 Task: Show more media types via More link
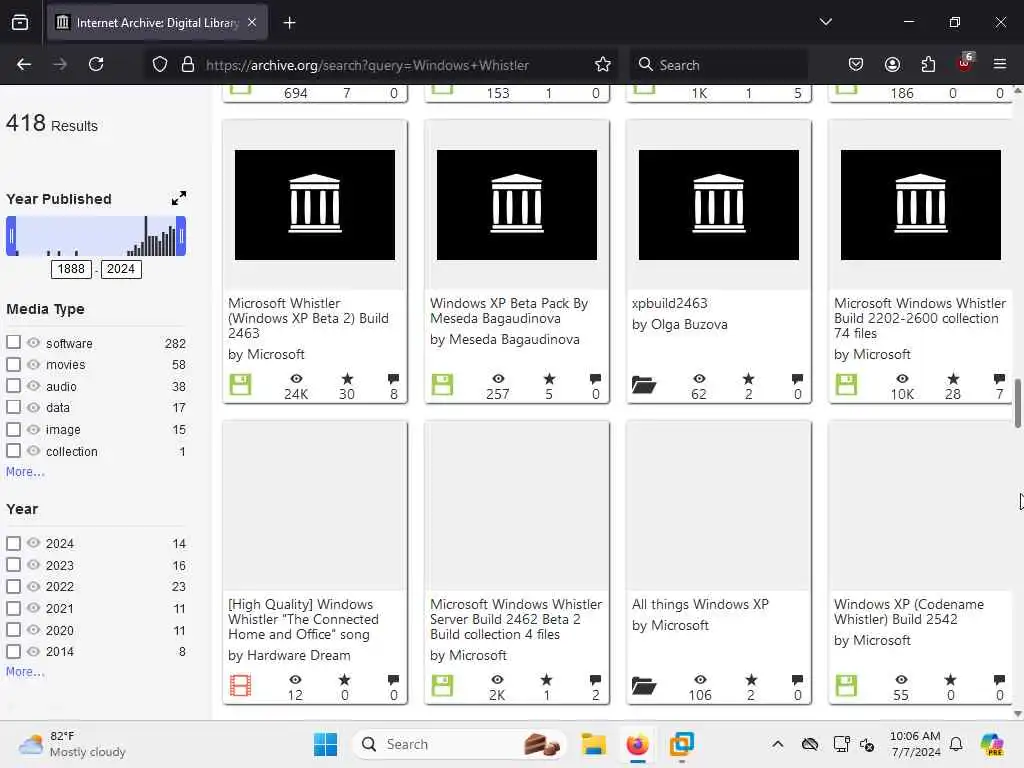[25, 472]
